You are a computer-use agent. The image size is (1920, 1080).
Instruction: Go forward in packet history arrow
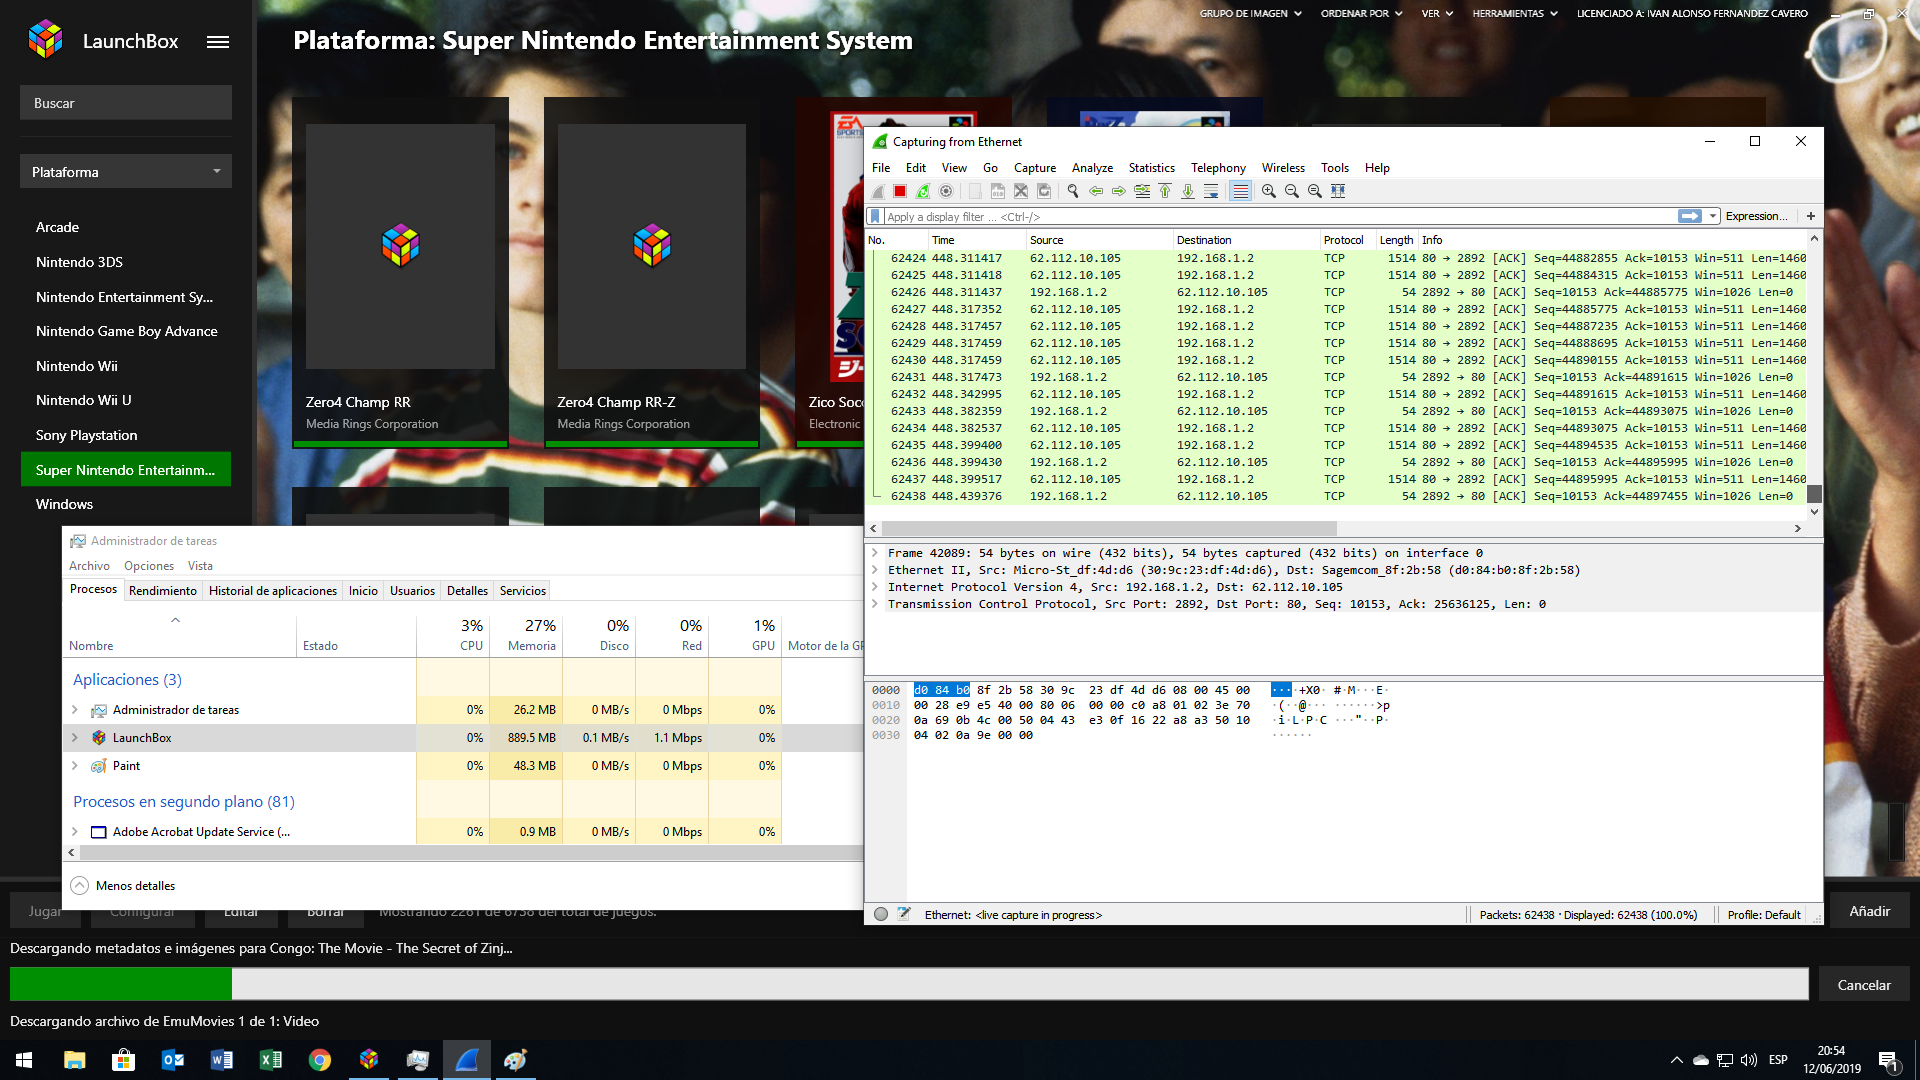(1119, 191)
